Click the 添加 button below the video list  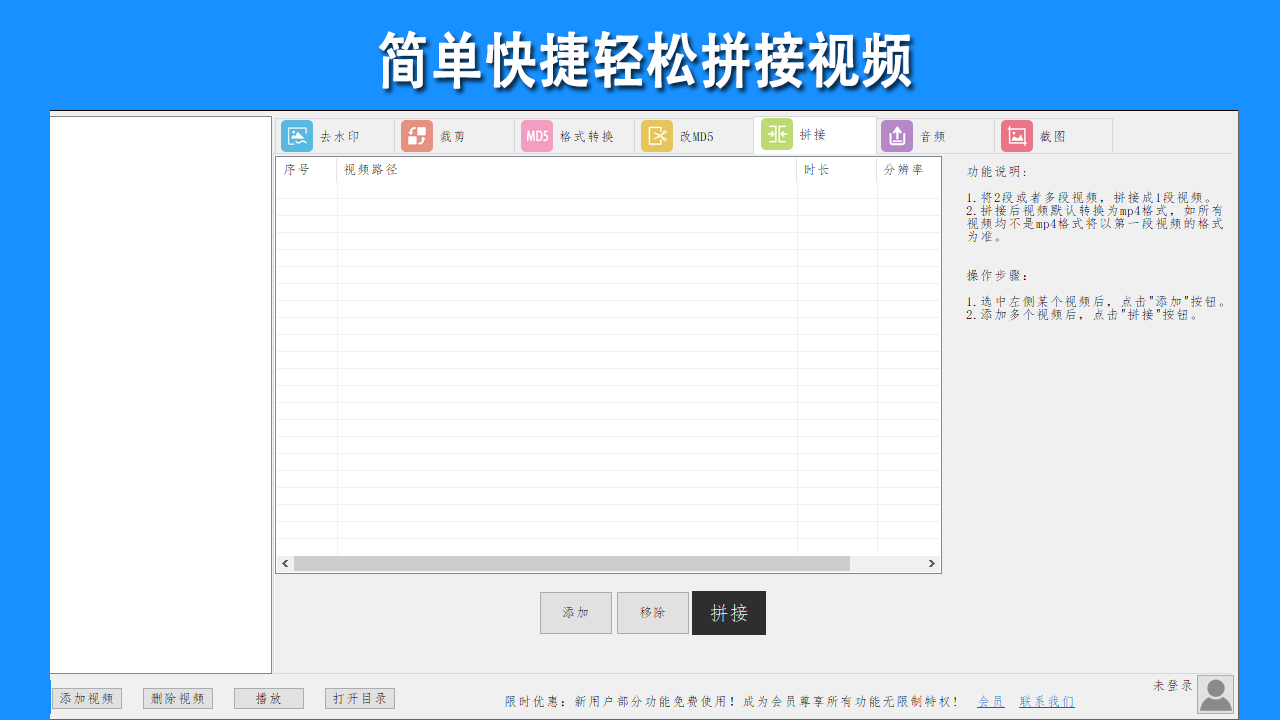point(575,612)
